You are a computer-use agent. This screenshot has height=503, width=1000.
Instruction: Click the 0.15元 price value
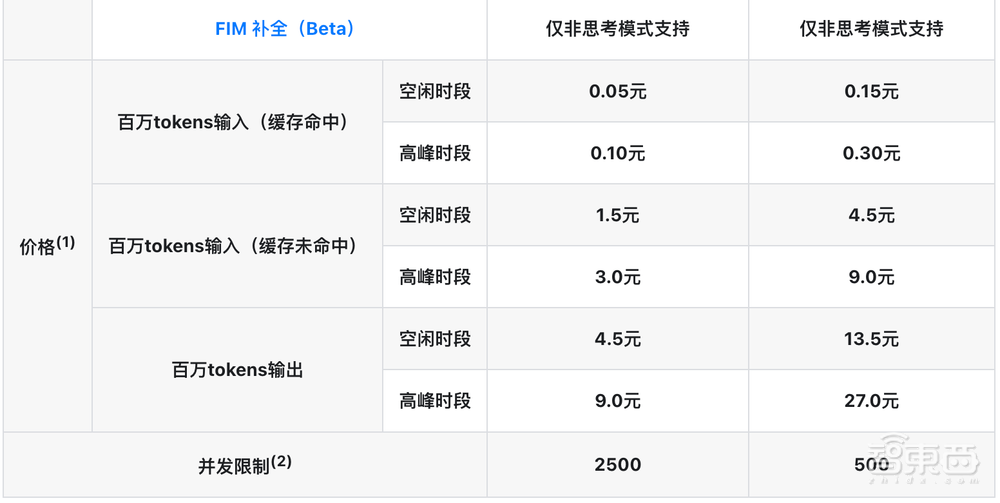(x=872, y=92)
